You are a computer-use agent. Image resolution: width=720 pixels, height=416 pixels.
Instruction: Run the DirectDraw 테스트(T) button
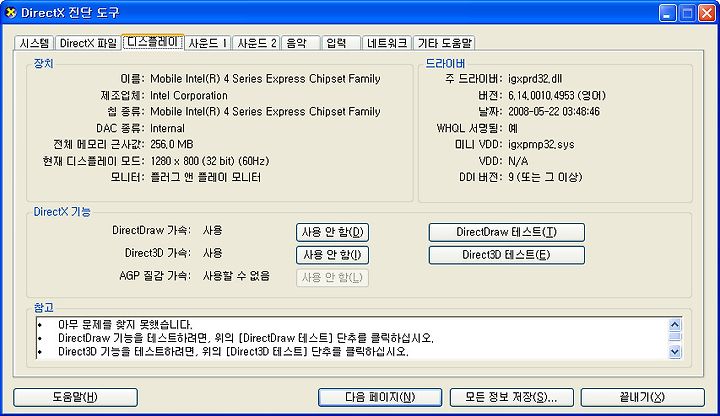(x=506, y=232)
